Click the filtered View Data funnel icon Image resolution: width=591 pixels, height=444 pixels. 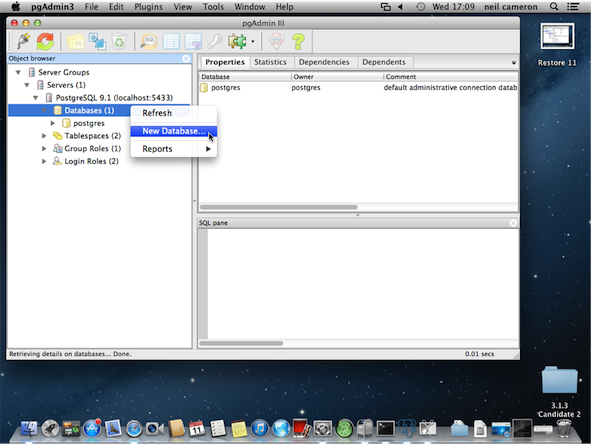tap(194, 41)
